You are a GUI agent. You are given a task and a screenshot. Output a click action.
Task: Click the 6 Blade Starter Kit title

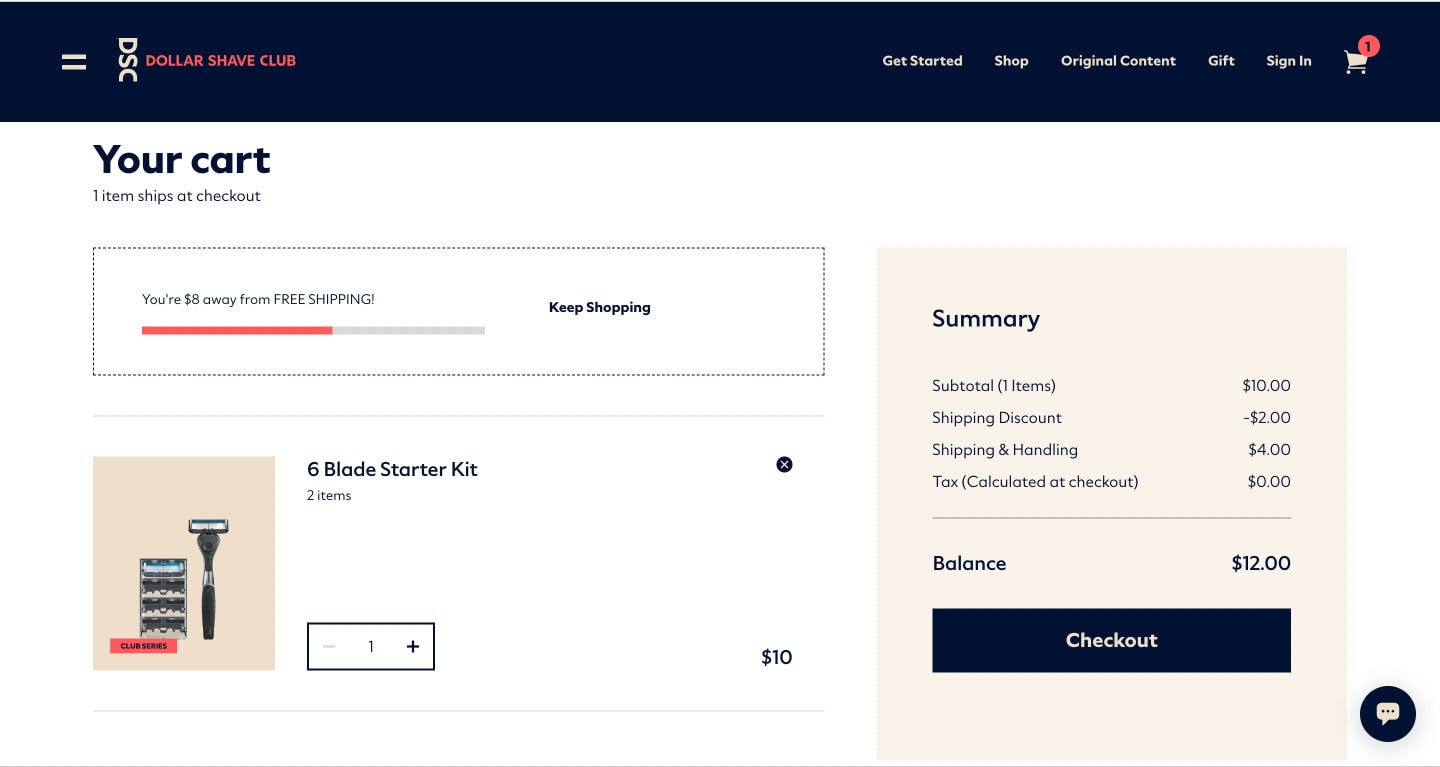pyautogui.click(x=392, y=469)
